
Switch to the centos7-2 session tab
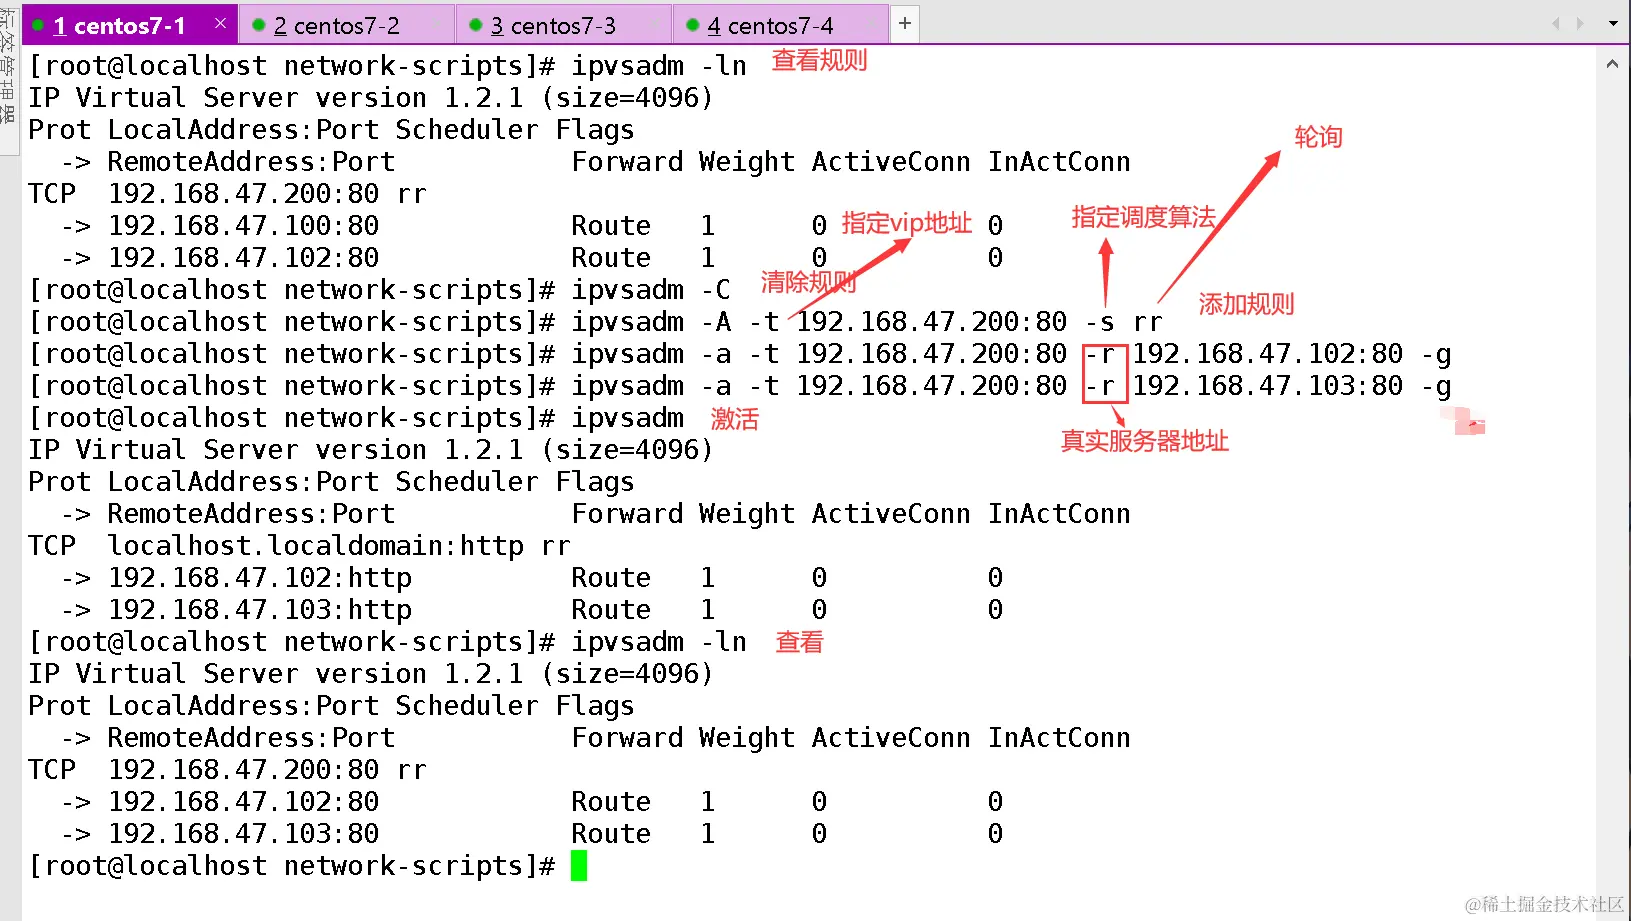point(346,25)
